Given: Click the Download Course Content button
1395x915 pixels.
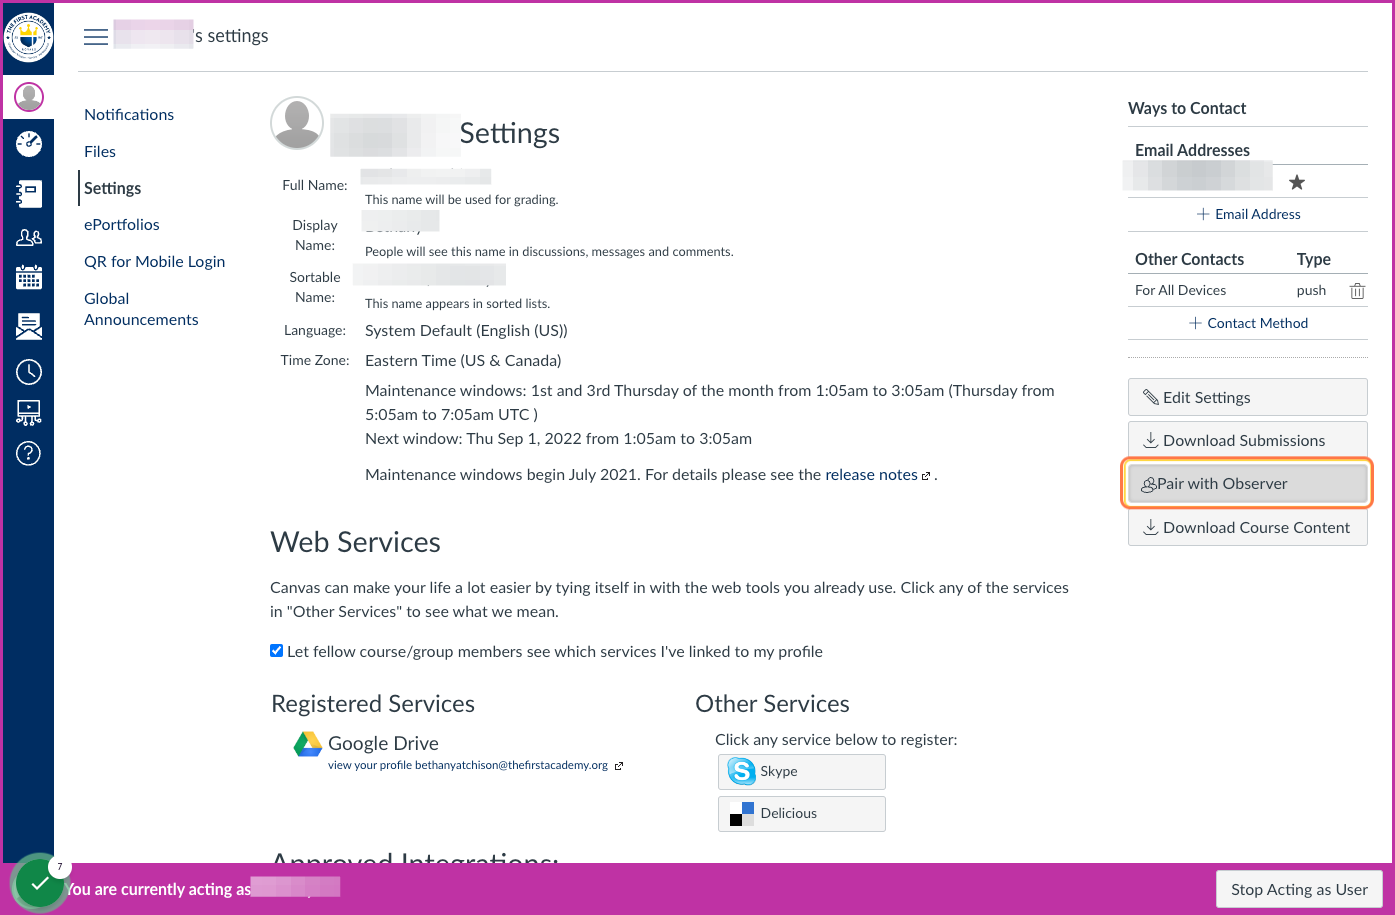Looking at the screenshot, I should (1247, 527).
